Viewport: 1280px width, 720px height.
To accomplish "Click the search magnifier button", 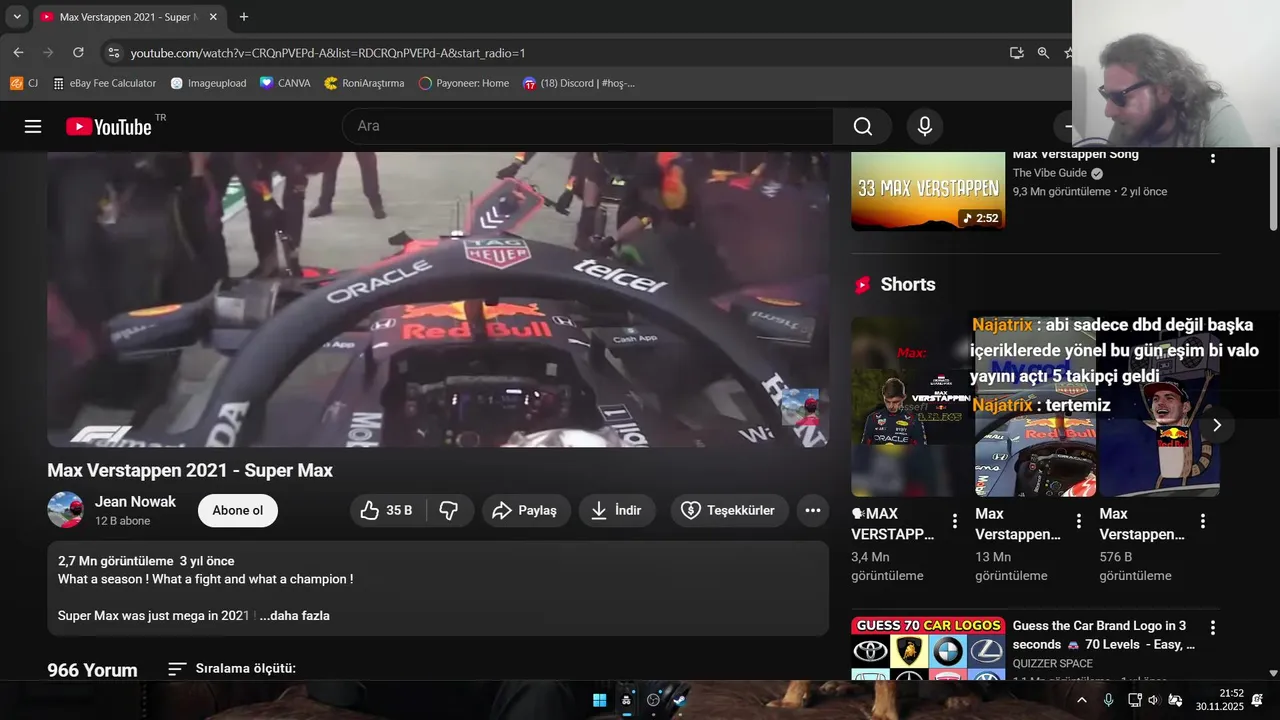I will [x=862, y=126].
